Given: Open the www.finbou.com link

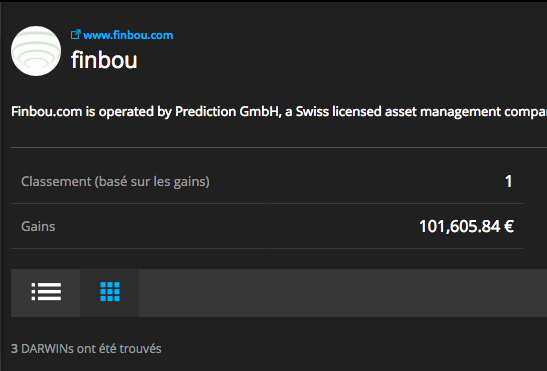Looking at the screenshot, I should click(128, 35).
